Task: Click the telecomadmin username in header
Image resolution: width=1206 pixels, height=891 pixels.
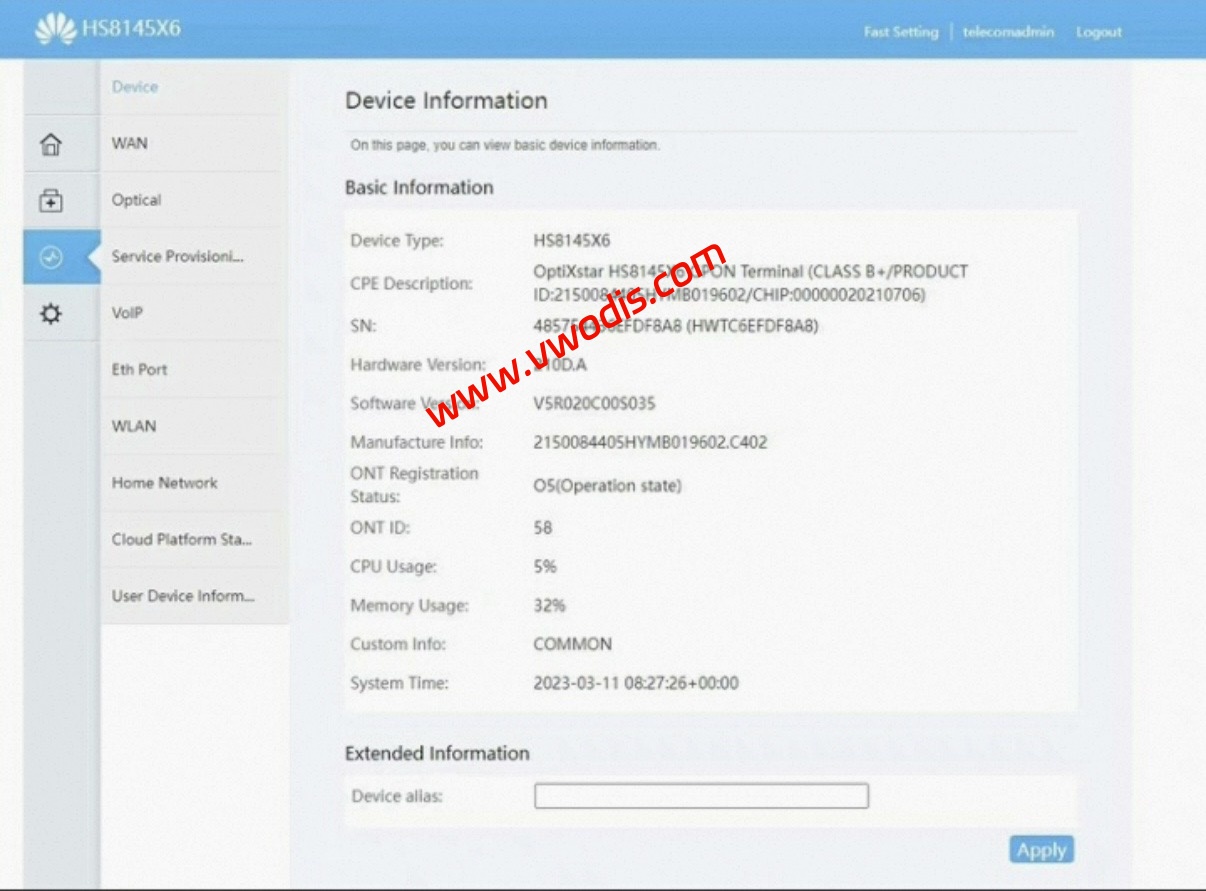Action: click(x=1008, y=32)
